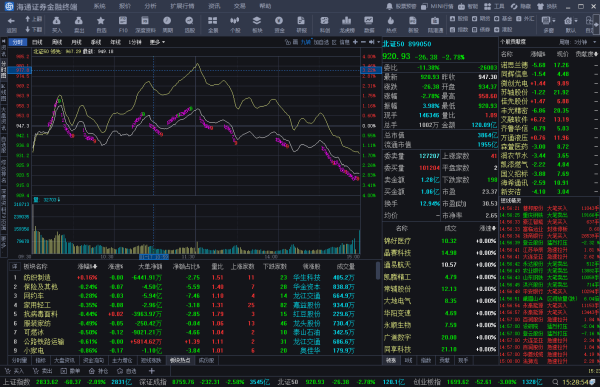600x387 pixels.
Task: Go to previous stock with 上翻 arrow
Action: 33,19
